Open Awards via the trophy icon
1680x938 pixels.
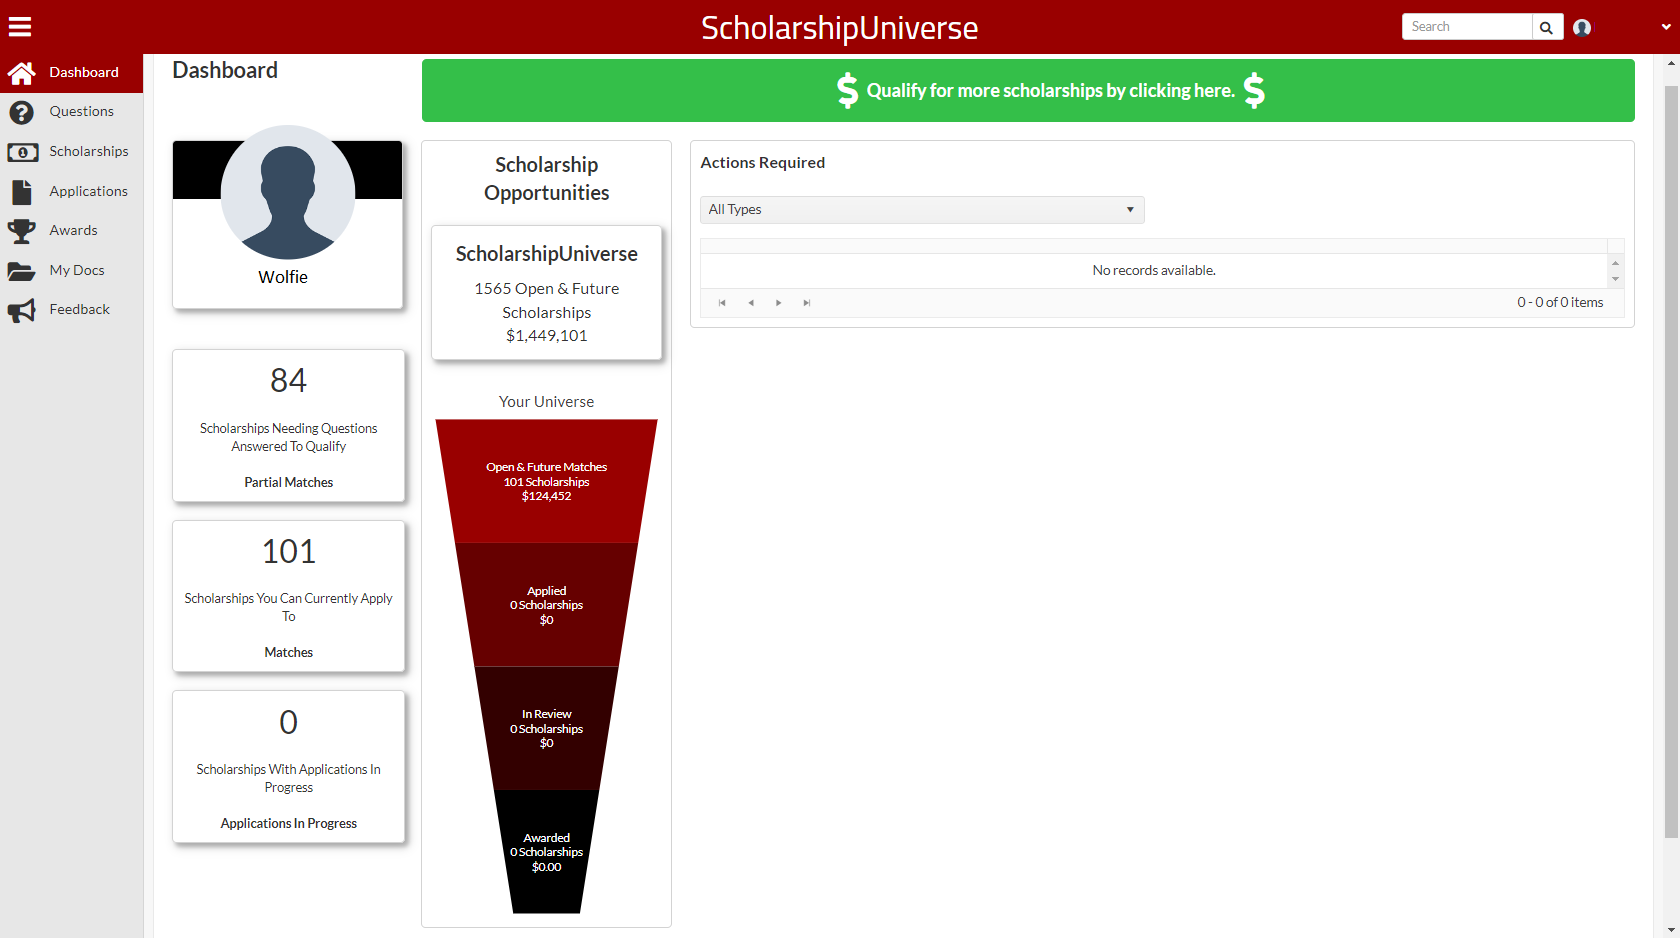(x=22, y=230)
